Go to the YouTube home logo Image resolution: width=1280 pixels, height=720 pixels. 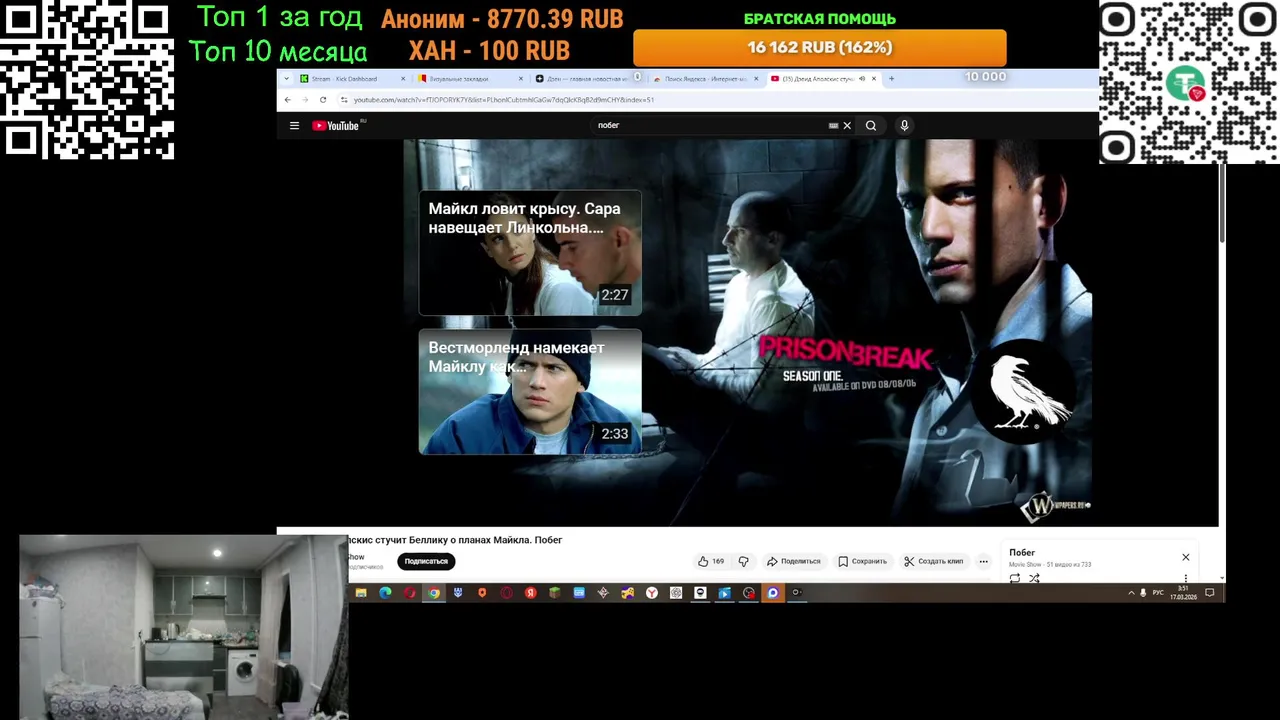pos(336,126)
